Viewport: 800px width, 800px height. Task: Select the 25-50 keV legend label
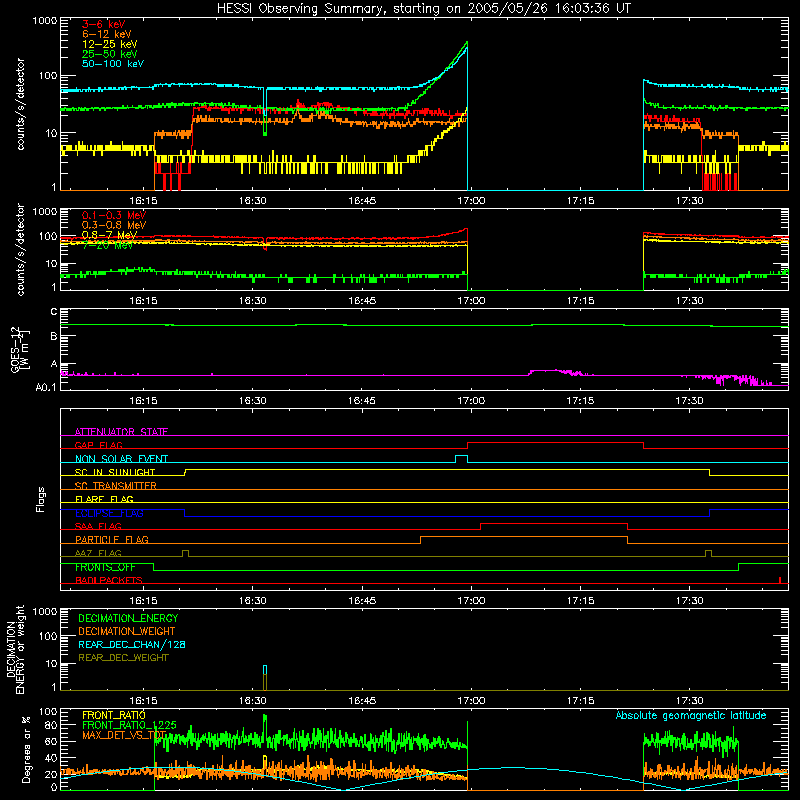pyautogui.click(x=110, y=54)
